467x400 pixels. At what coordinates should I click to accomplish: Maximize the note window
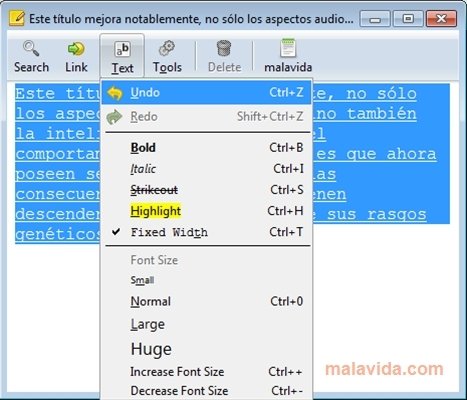408,19
